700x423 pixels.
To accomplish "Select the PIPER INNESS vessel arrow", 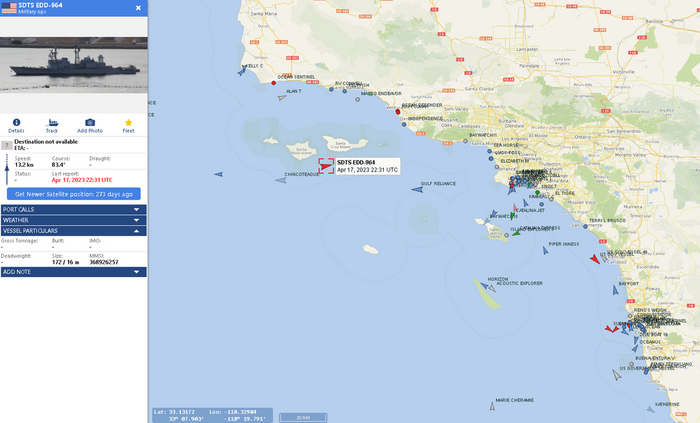I will (x=545, y=251).
